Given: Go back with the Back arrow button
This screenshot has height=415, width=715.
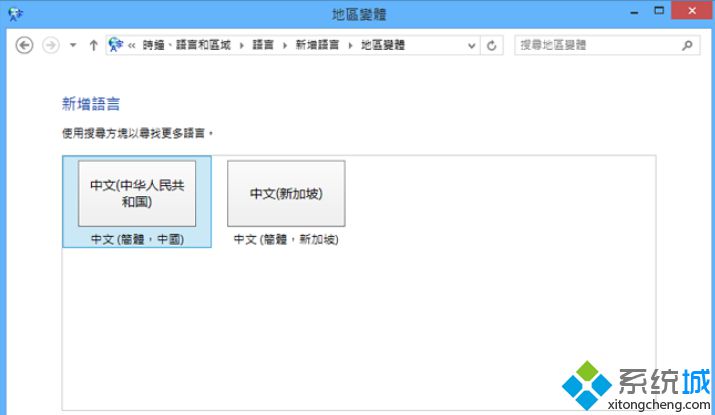Looking at the screenshot, I should tap(24, 45).
